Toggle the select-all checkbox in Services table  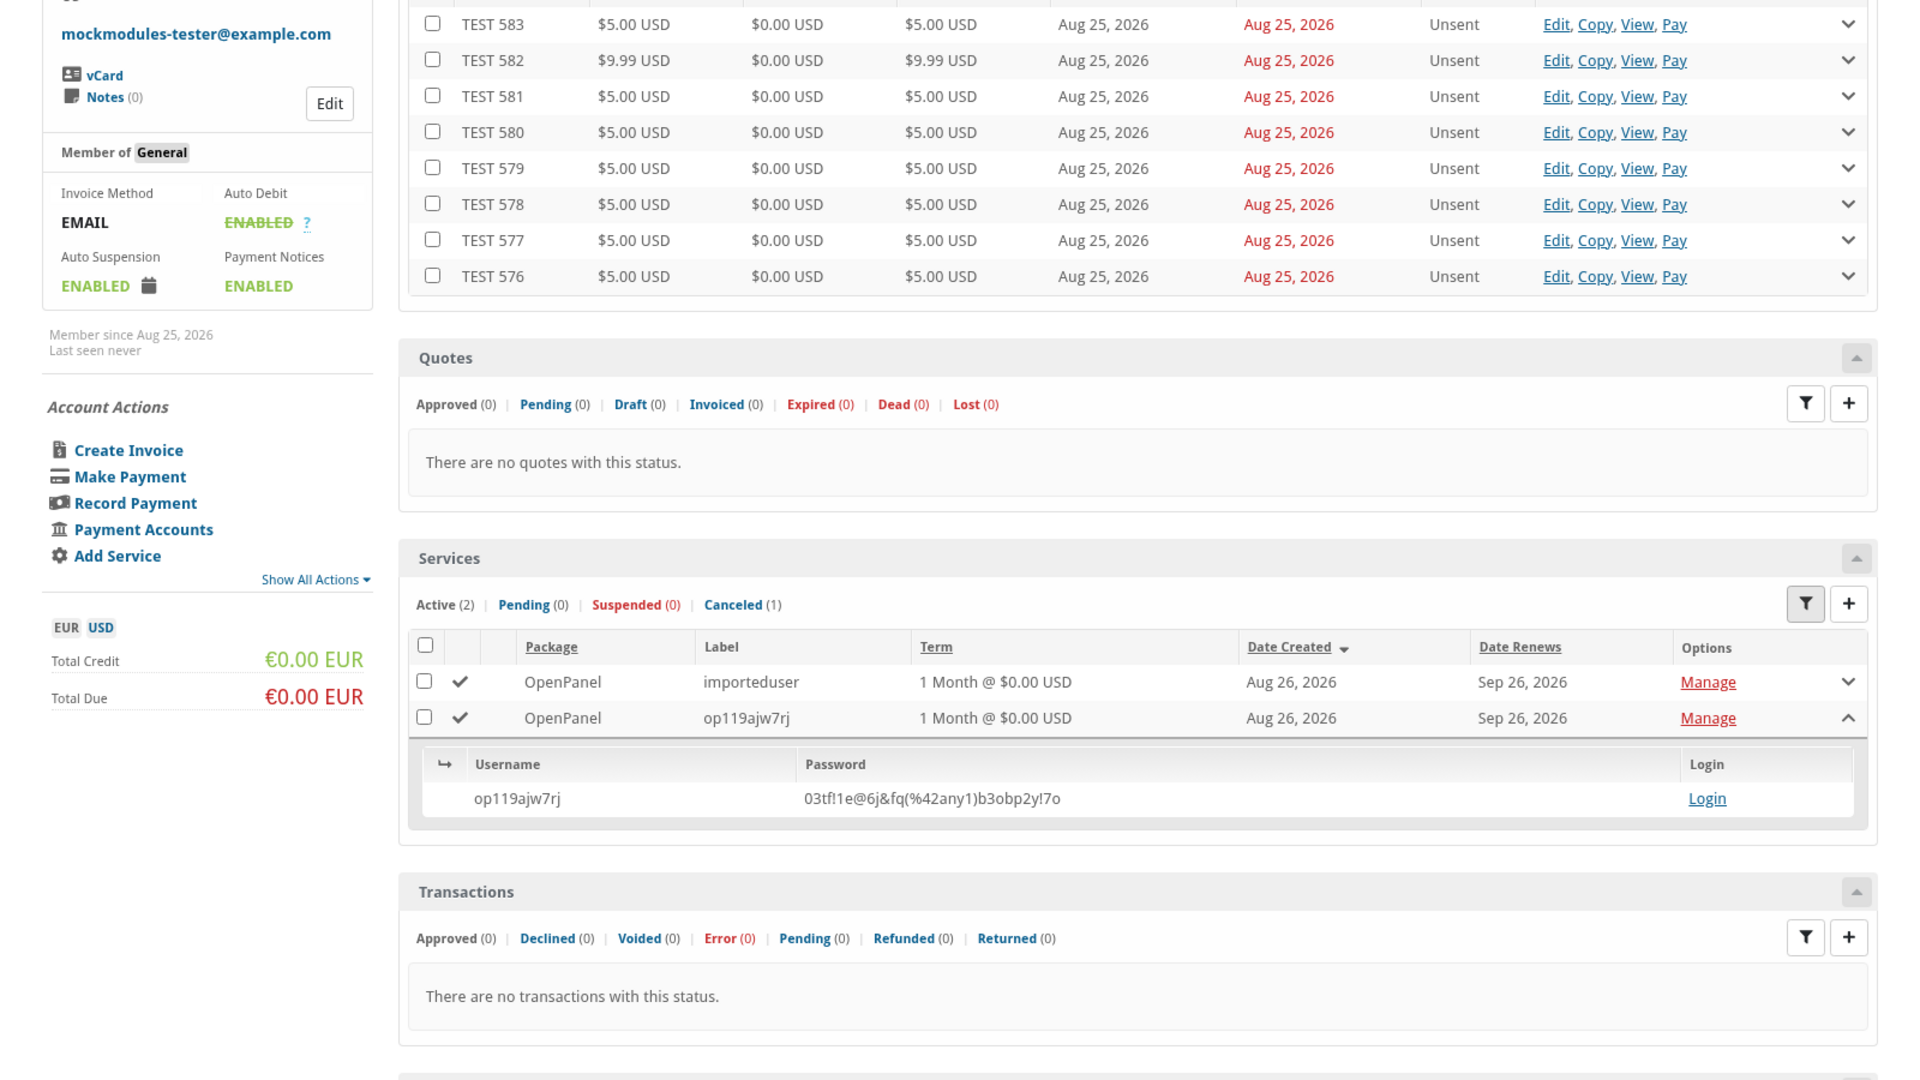pos(425,645)
